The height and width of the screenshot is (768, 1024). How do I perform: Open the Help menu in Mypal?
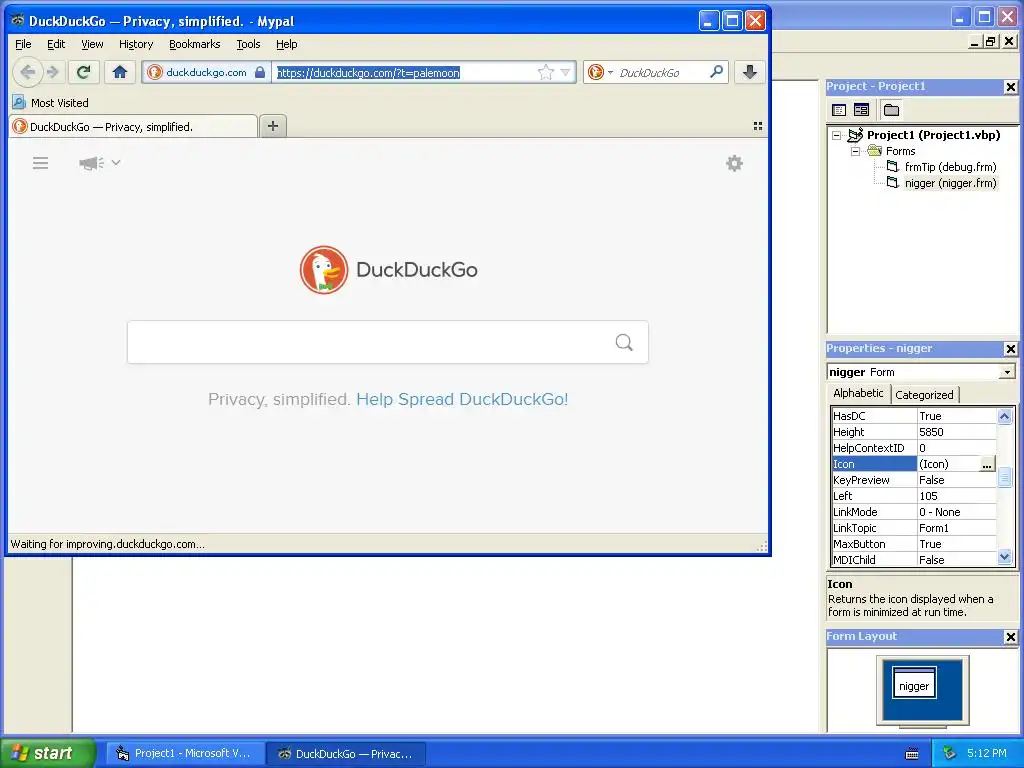[286, 44]
